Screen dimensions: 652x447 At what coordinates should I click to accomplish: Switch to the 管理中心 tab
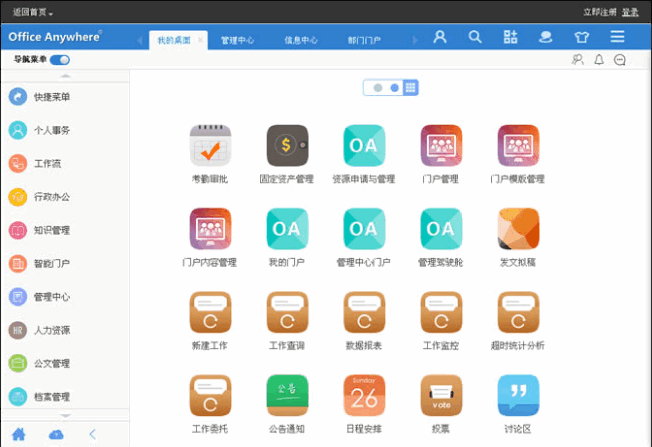(x=237, y=40)
